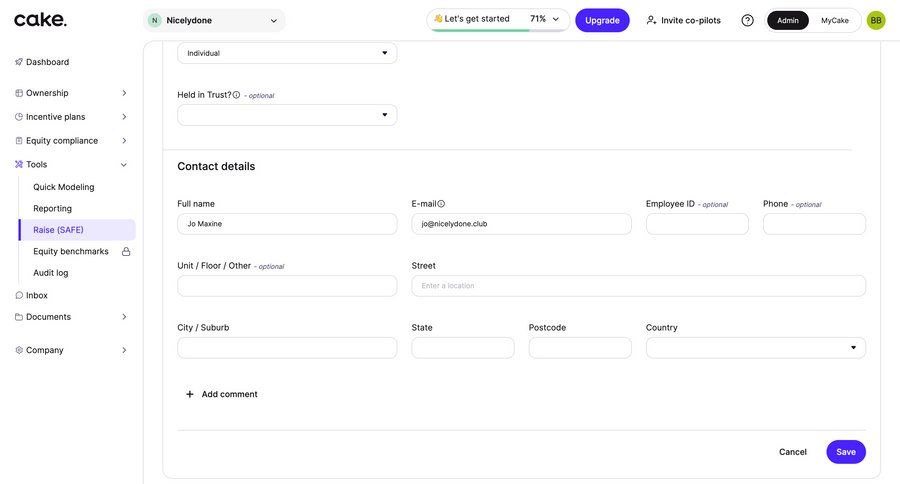Click the Cancel button

[793, 452]
